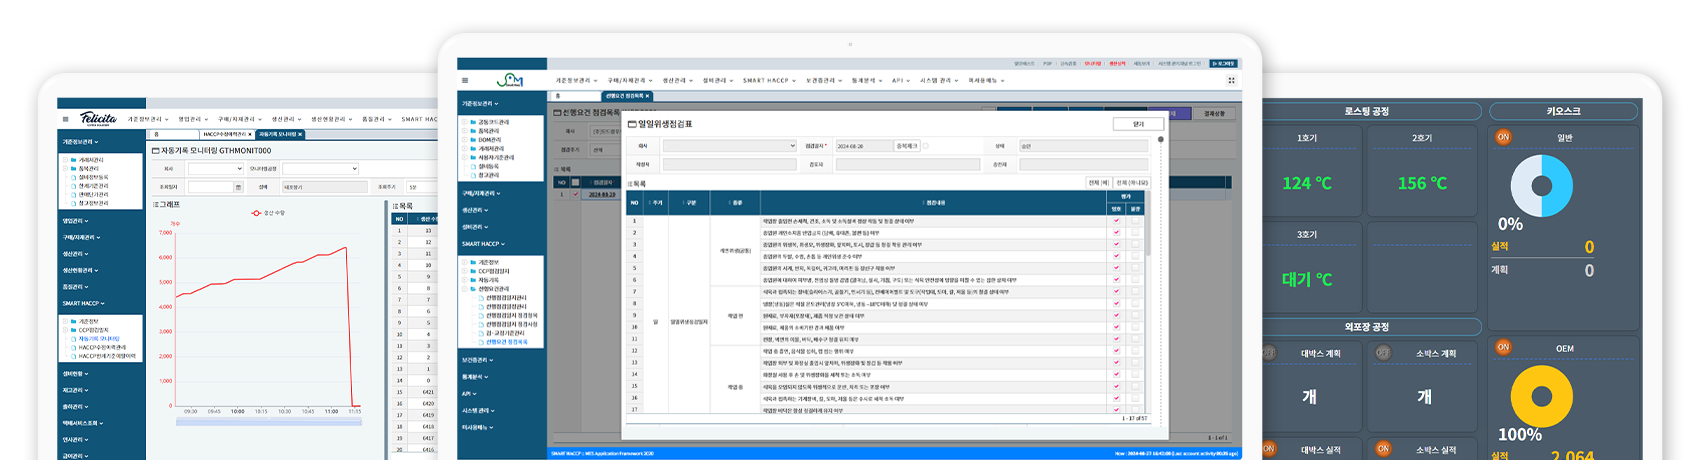The width and height of the screenshot is (1700, 460).
Task: Expand 시스템 관리 section in center sidebar
Action: (x=478, y=411)
